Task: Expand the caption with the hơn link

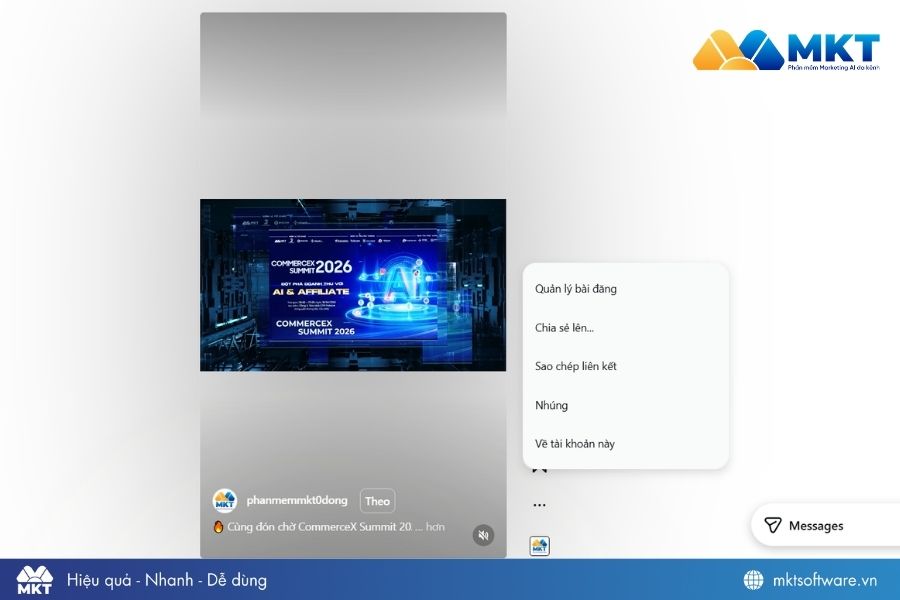Action: [x=435, y=527]
